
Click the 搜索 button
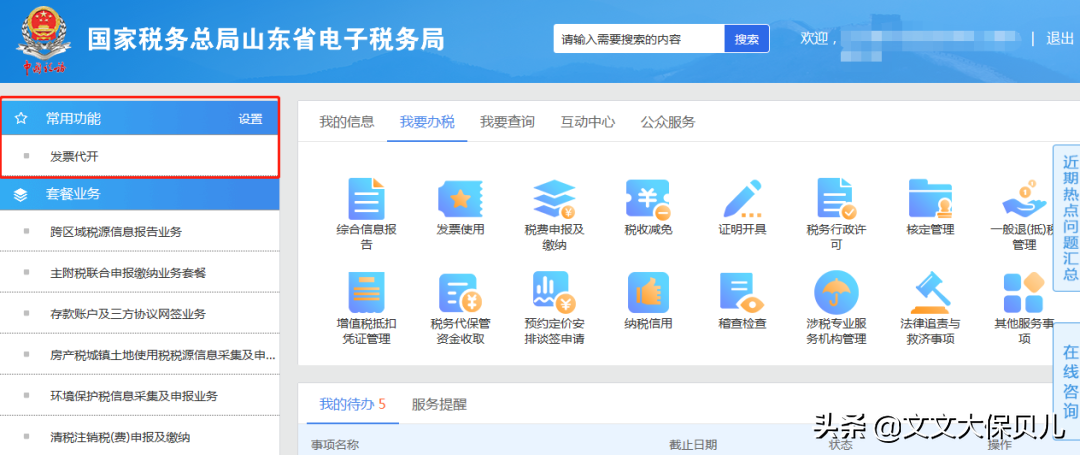pos(747,39)
